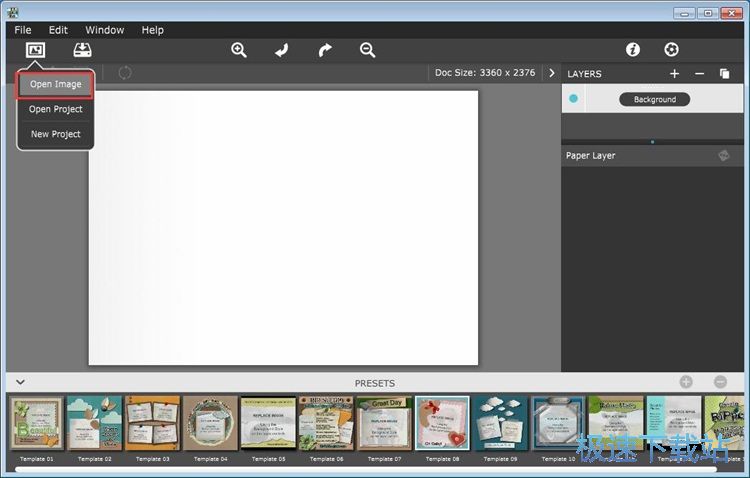Image resolution: width=750 pixels, height=478 pixels.
Task: Select the Template 04 preset thumbnail
Action: [x=210, y=423]
